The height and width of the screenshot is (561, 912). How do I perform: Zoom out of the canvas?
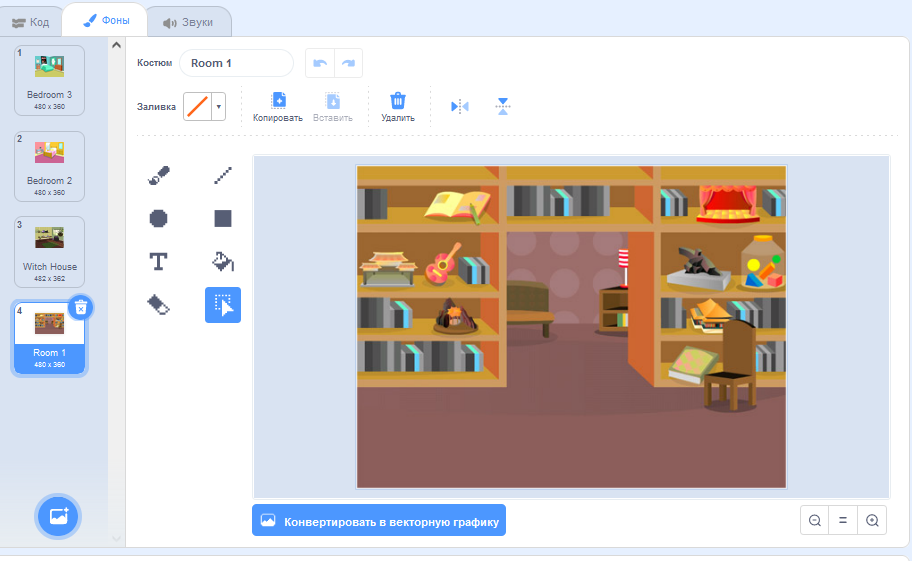pos(815,520)
